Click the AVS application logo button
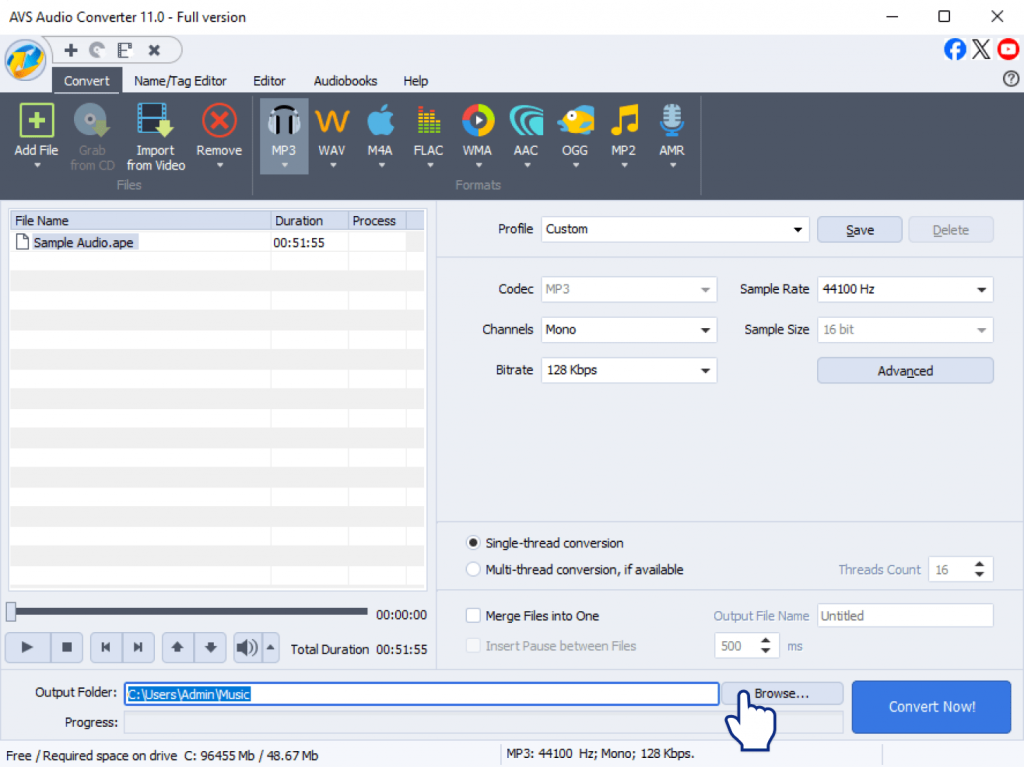The width and height of the screenshot is (1024, 767). coord(25,61)
